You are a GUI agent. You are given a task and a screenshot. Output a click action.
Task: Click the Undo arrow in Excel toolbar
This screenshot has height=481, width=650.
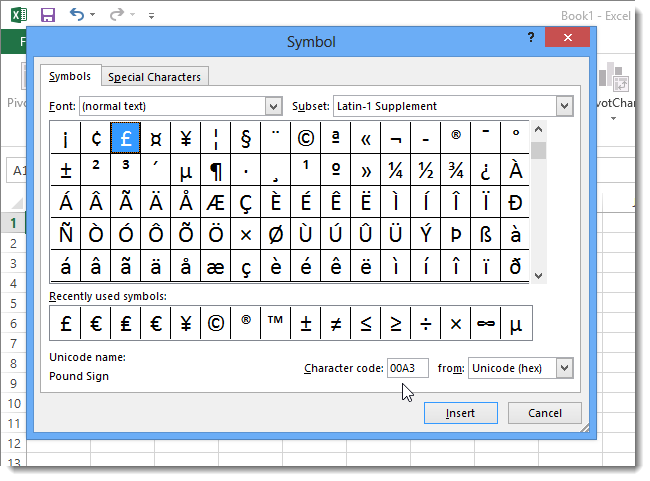click(x=77, y=15)
